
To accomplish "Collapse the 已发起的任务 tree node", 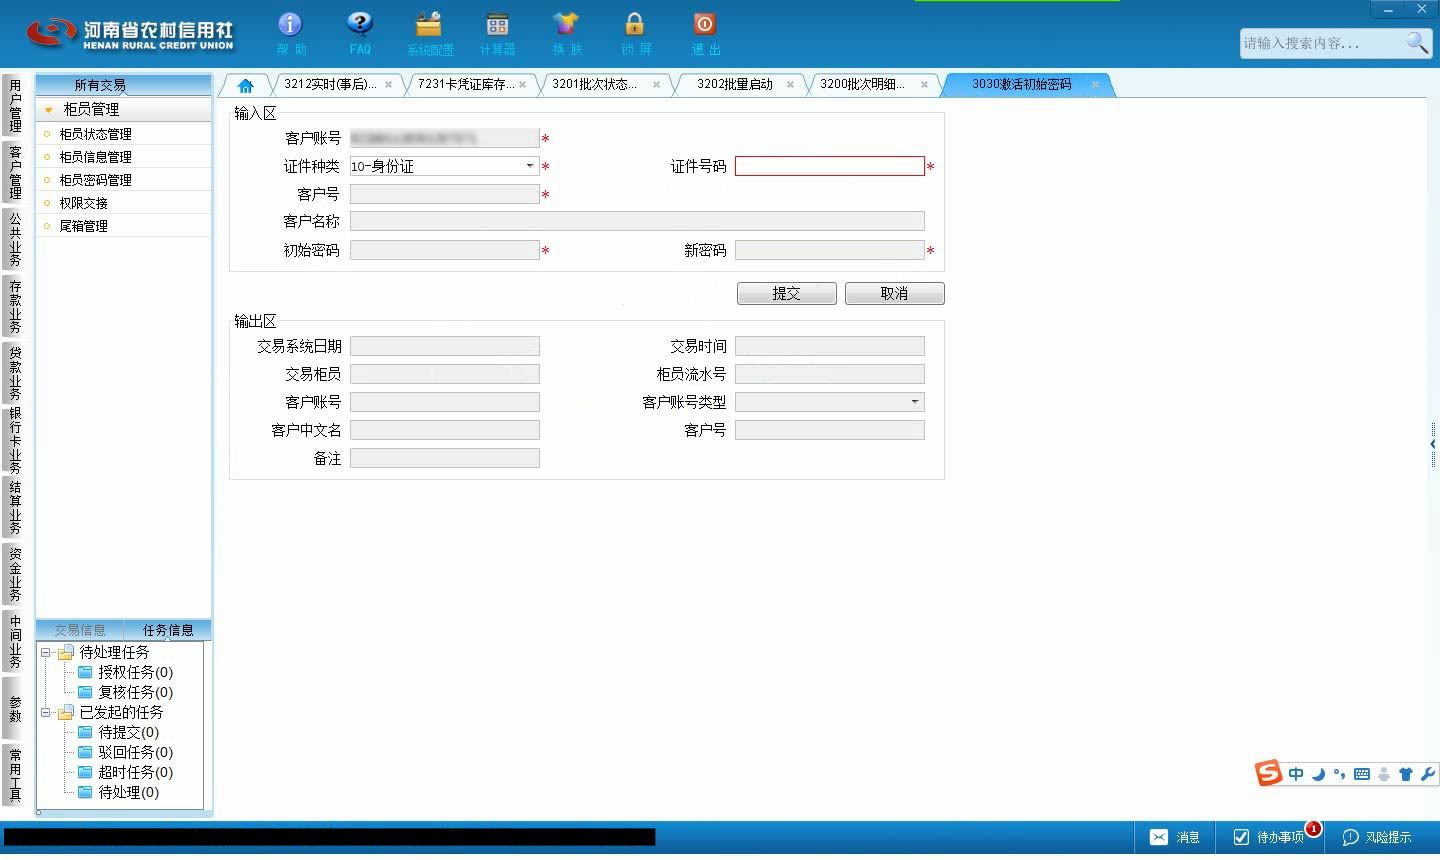I will 45,712.
